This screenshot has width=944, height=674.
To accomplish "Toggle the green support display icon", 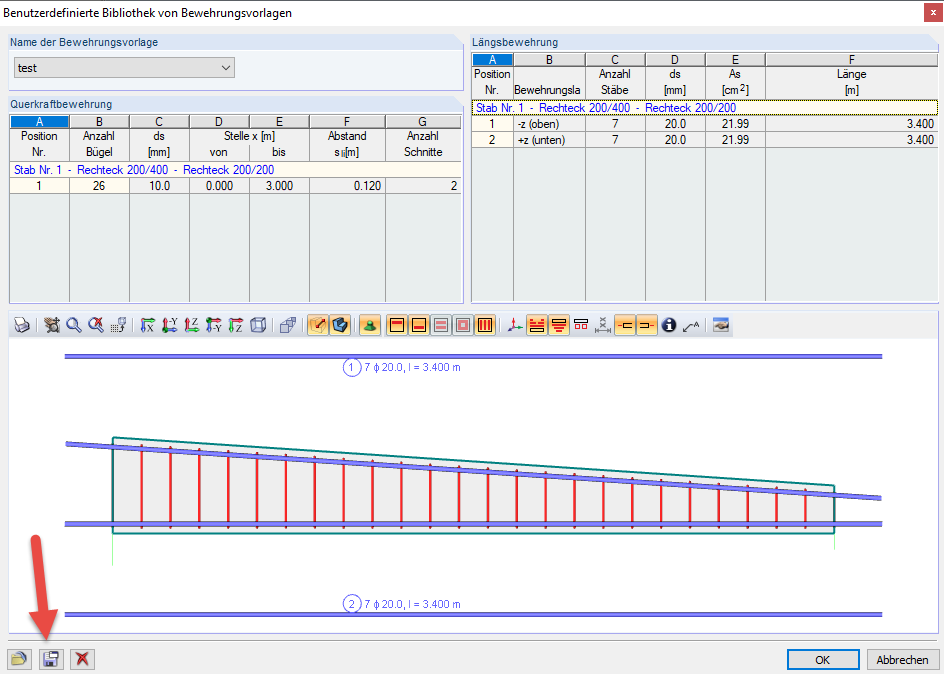I will 370,326.
